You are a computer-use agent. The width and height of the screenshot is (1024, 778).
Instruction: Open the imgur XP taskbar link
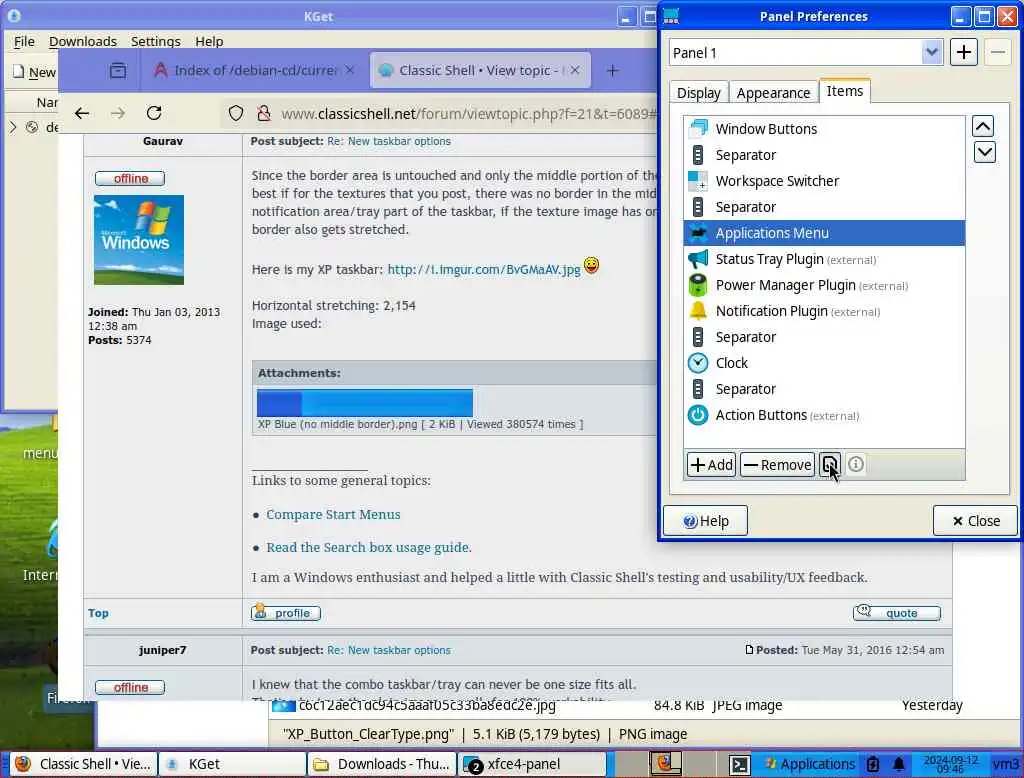[x=484, y=270]
